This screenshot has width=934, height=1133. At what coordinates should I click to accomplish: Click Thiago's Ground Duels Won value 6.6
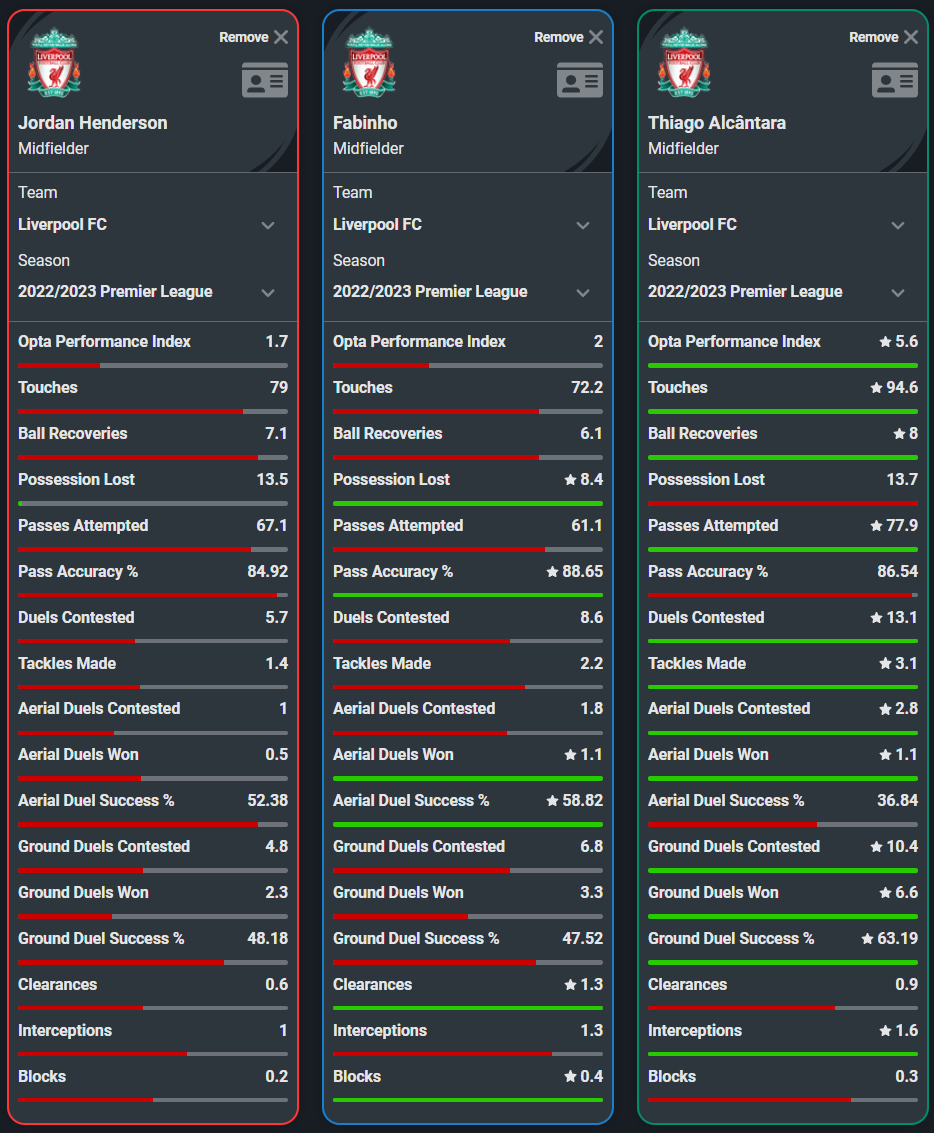(907, 892)
